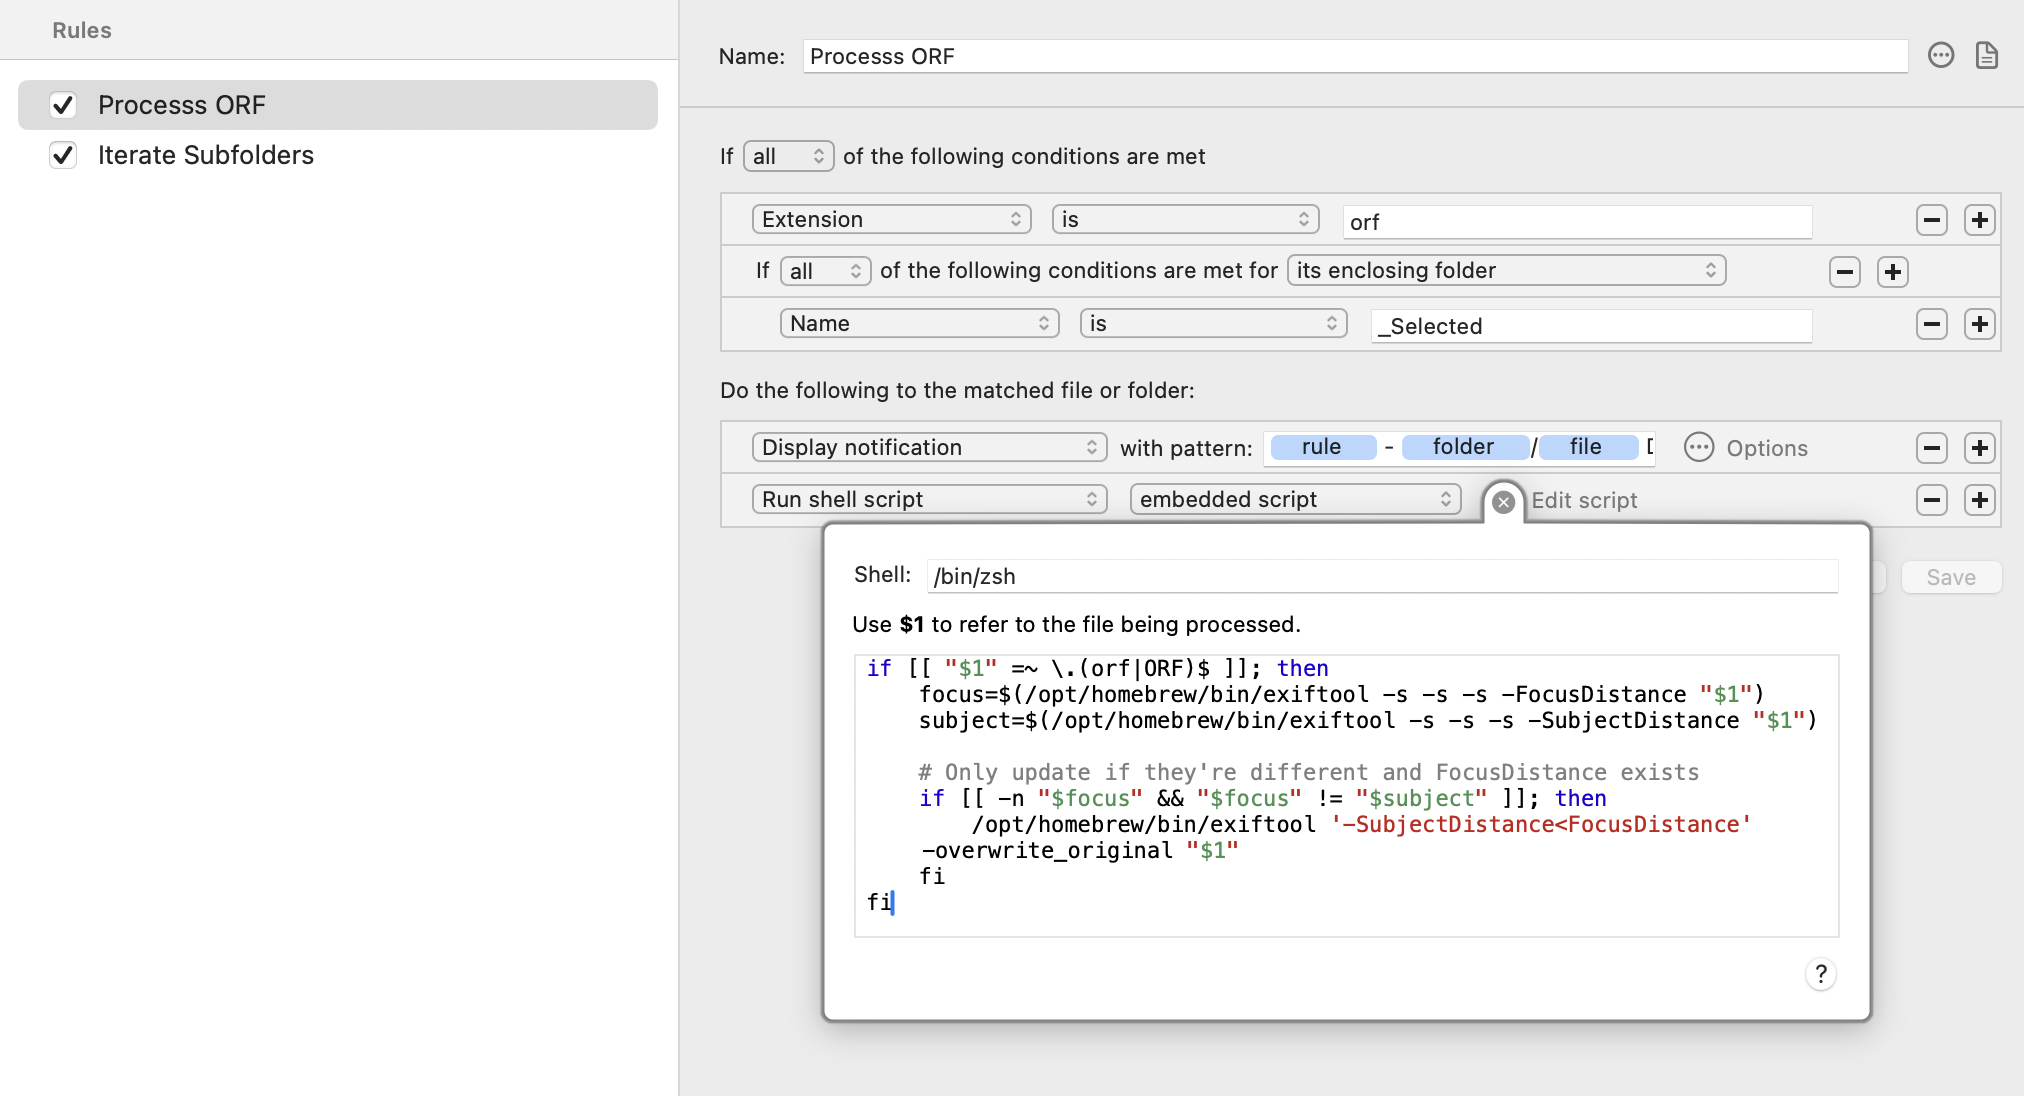Open the 'its enclosing folder' dropdown
The height and width of the screenshot is (1096, 2024).
[x=1505, y=271]
